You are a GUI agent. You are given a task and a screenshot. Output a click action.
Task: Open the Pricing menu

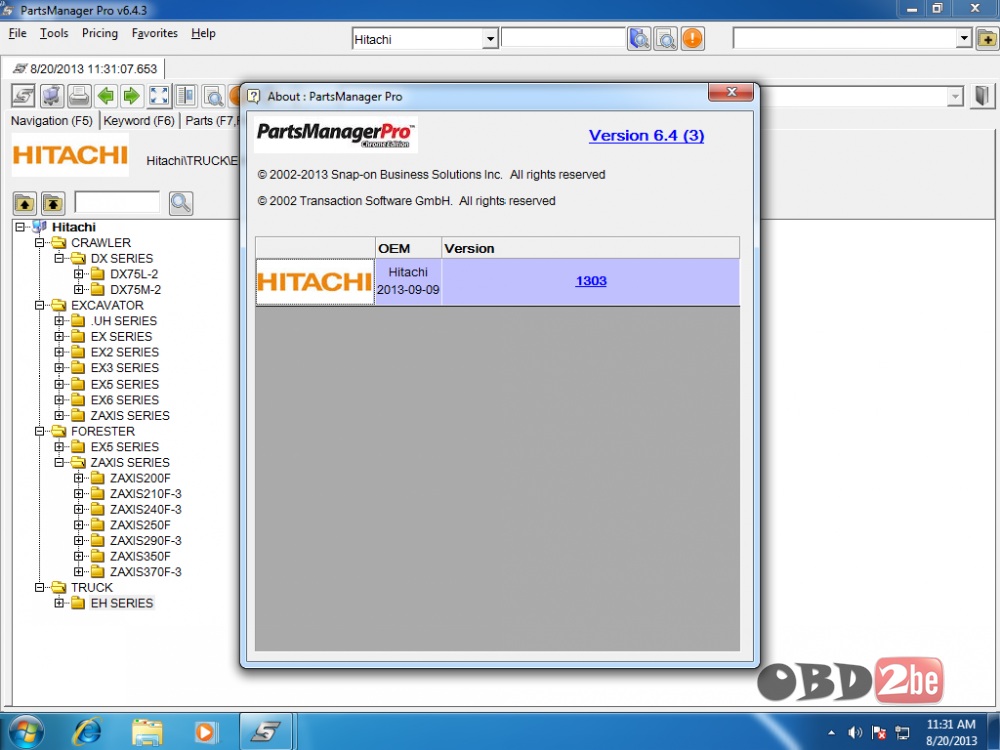coord(99,33)
